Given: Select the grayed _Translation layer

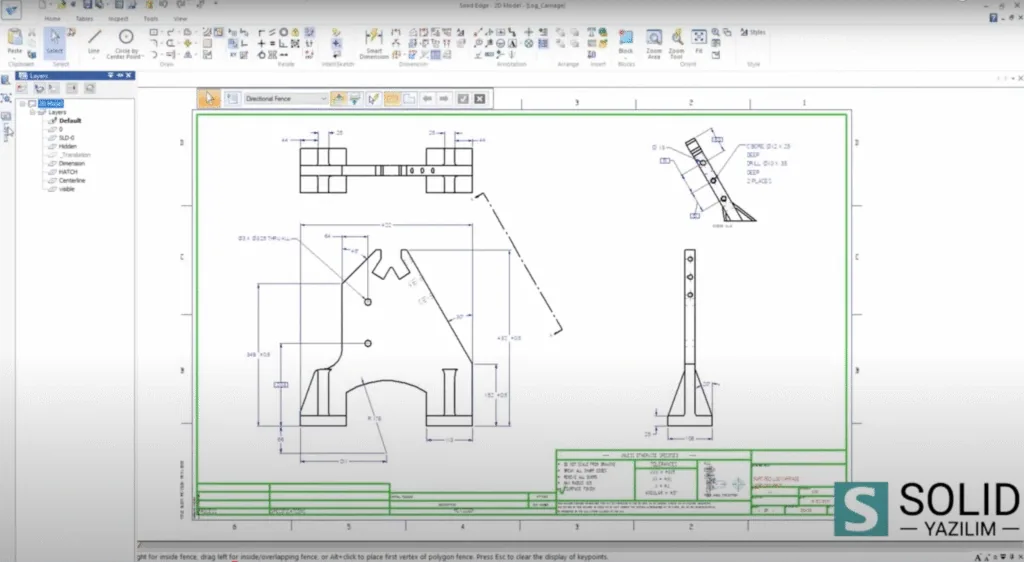Looking at the screenshot, I should 75,155.
